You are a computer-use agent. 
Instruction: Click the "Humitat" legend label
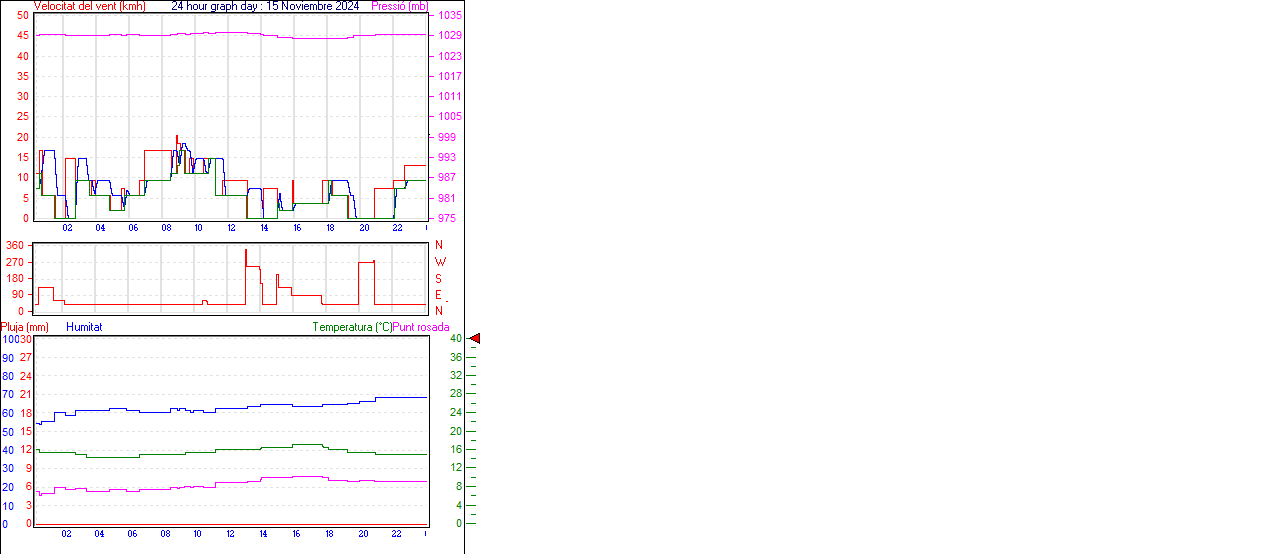pos(84,327)
